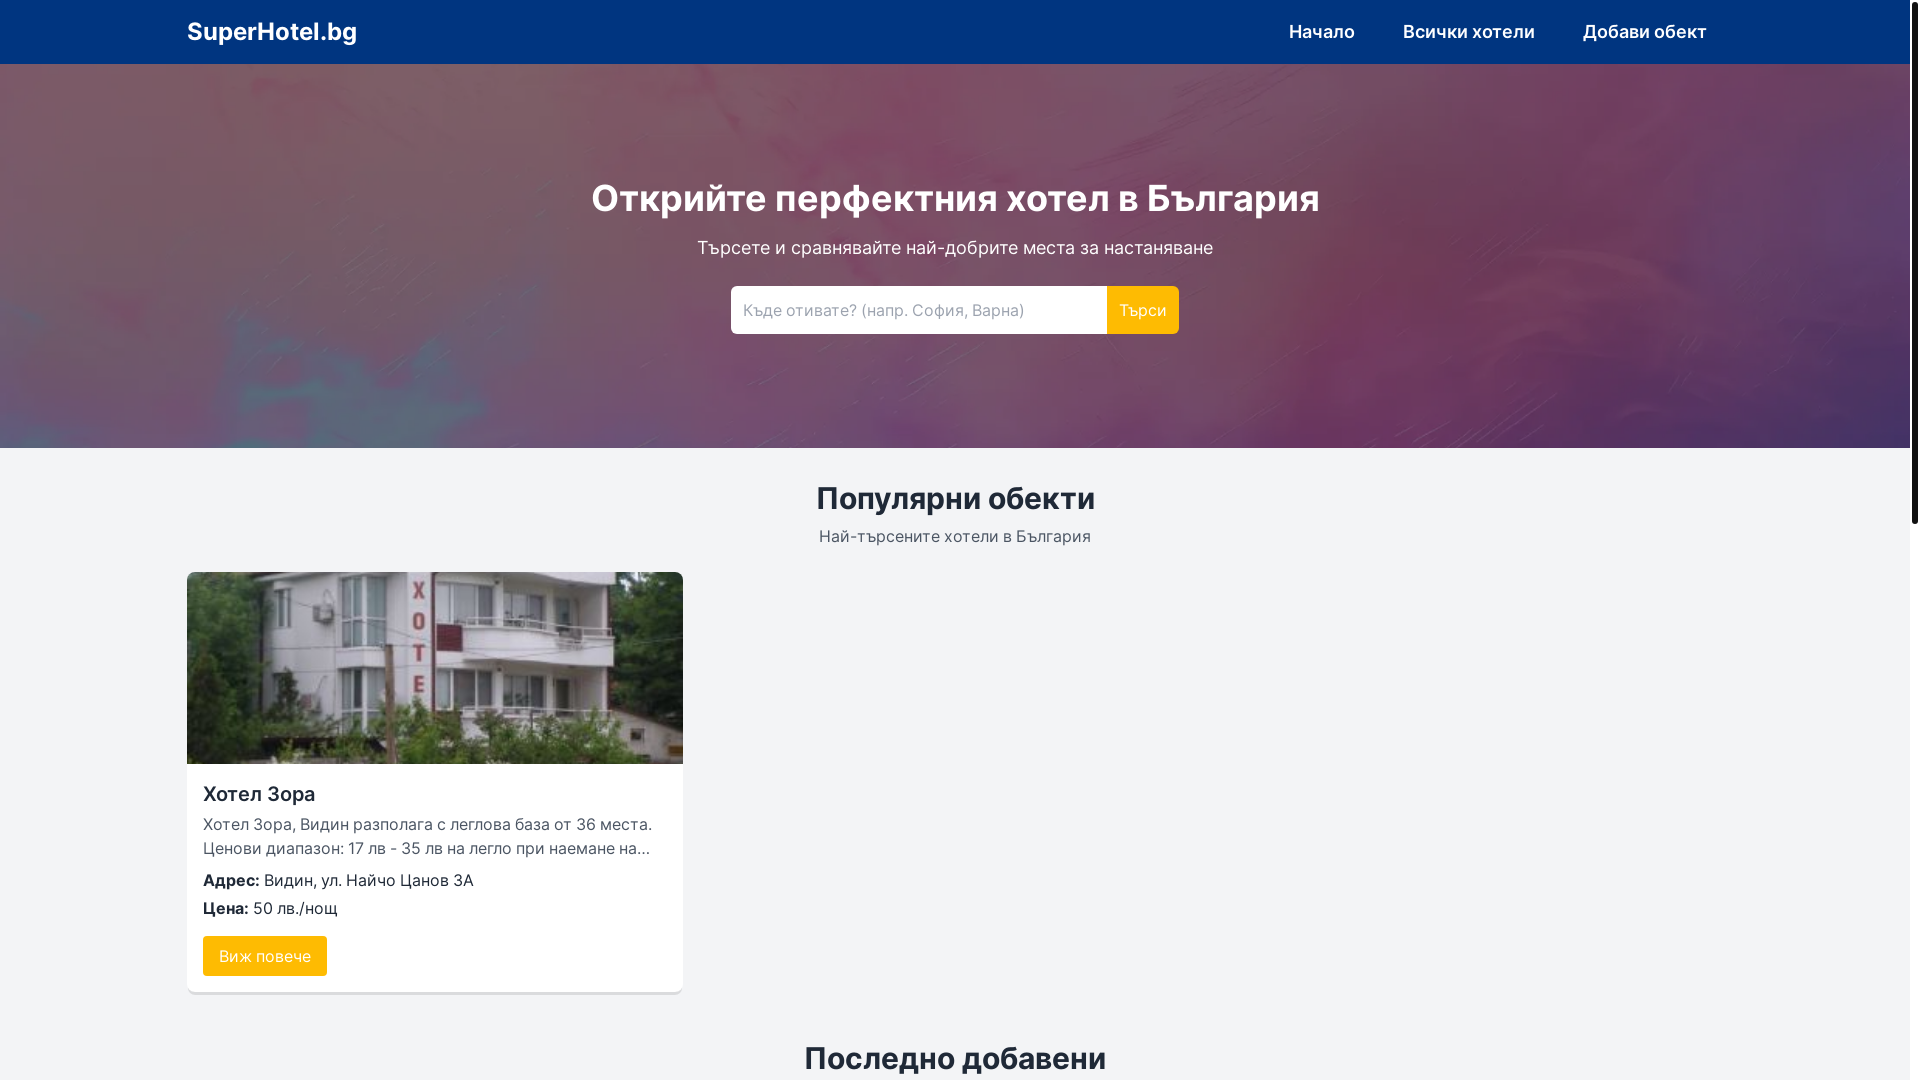Click the hero heading Открийте перфектния хотел в България
Screen dimensions: 1920x1080
(955, 198)
